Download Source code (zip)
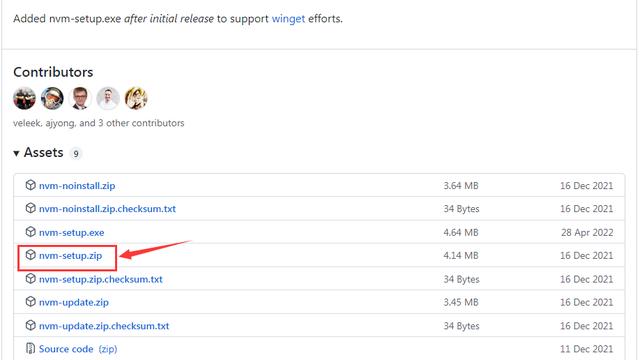640x360 pixels. pos(78,349)
